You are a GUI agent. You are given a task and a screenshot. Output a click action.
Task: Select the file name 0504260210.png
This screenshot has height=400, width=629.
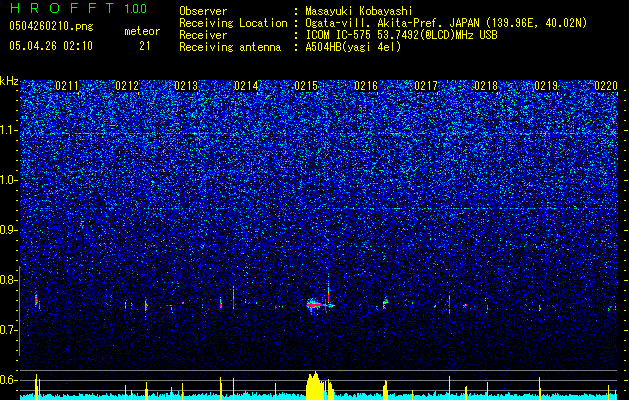click(51, 26)
